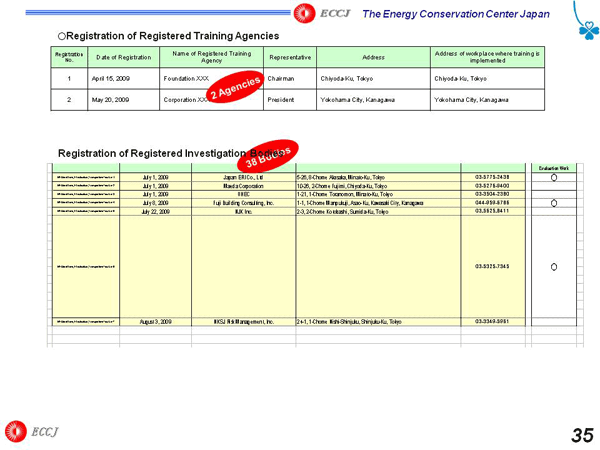Select the header text 'The Energy Conservation Center Japan'
Screen dimensions: 600x450
(456, 14)
